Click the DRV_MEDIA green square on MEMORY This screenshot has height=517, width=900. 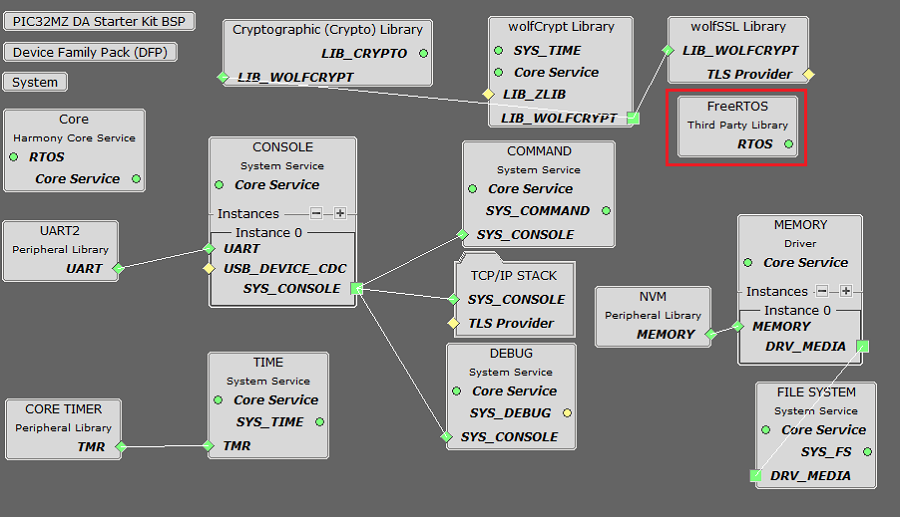point(863,346)
